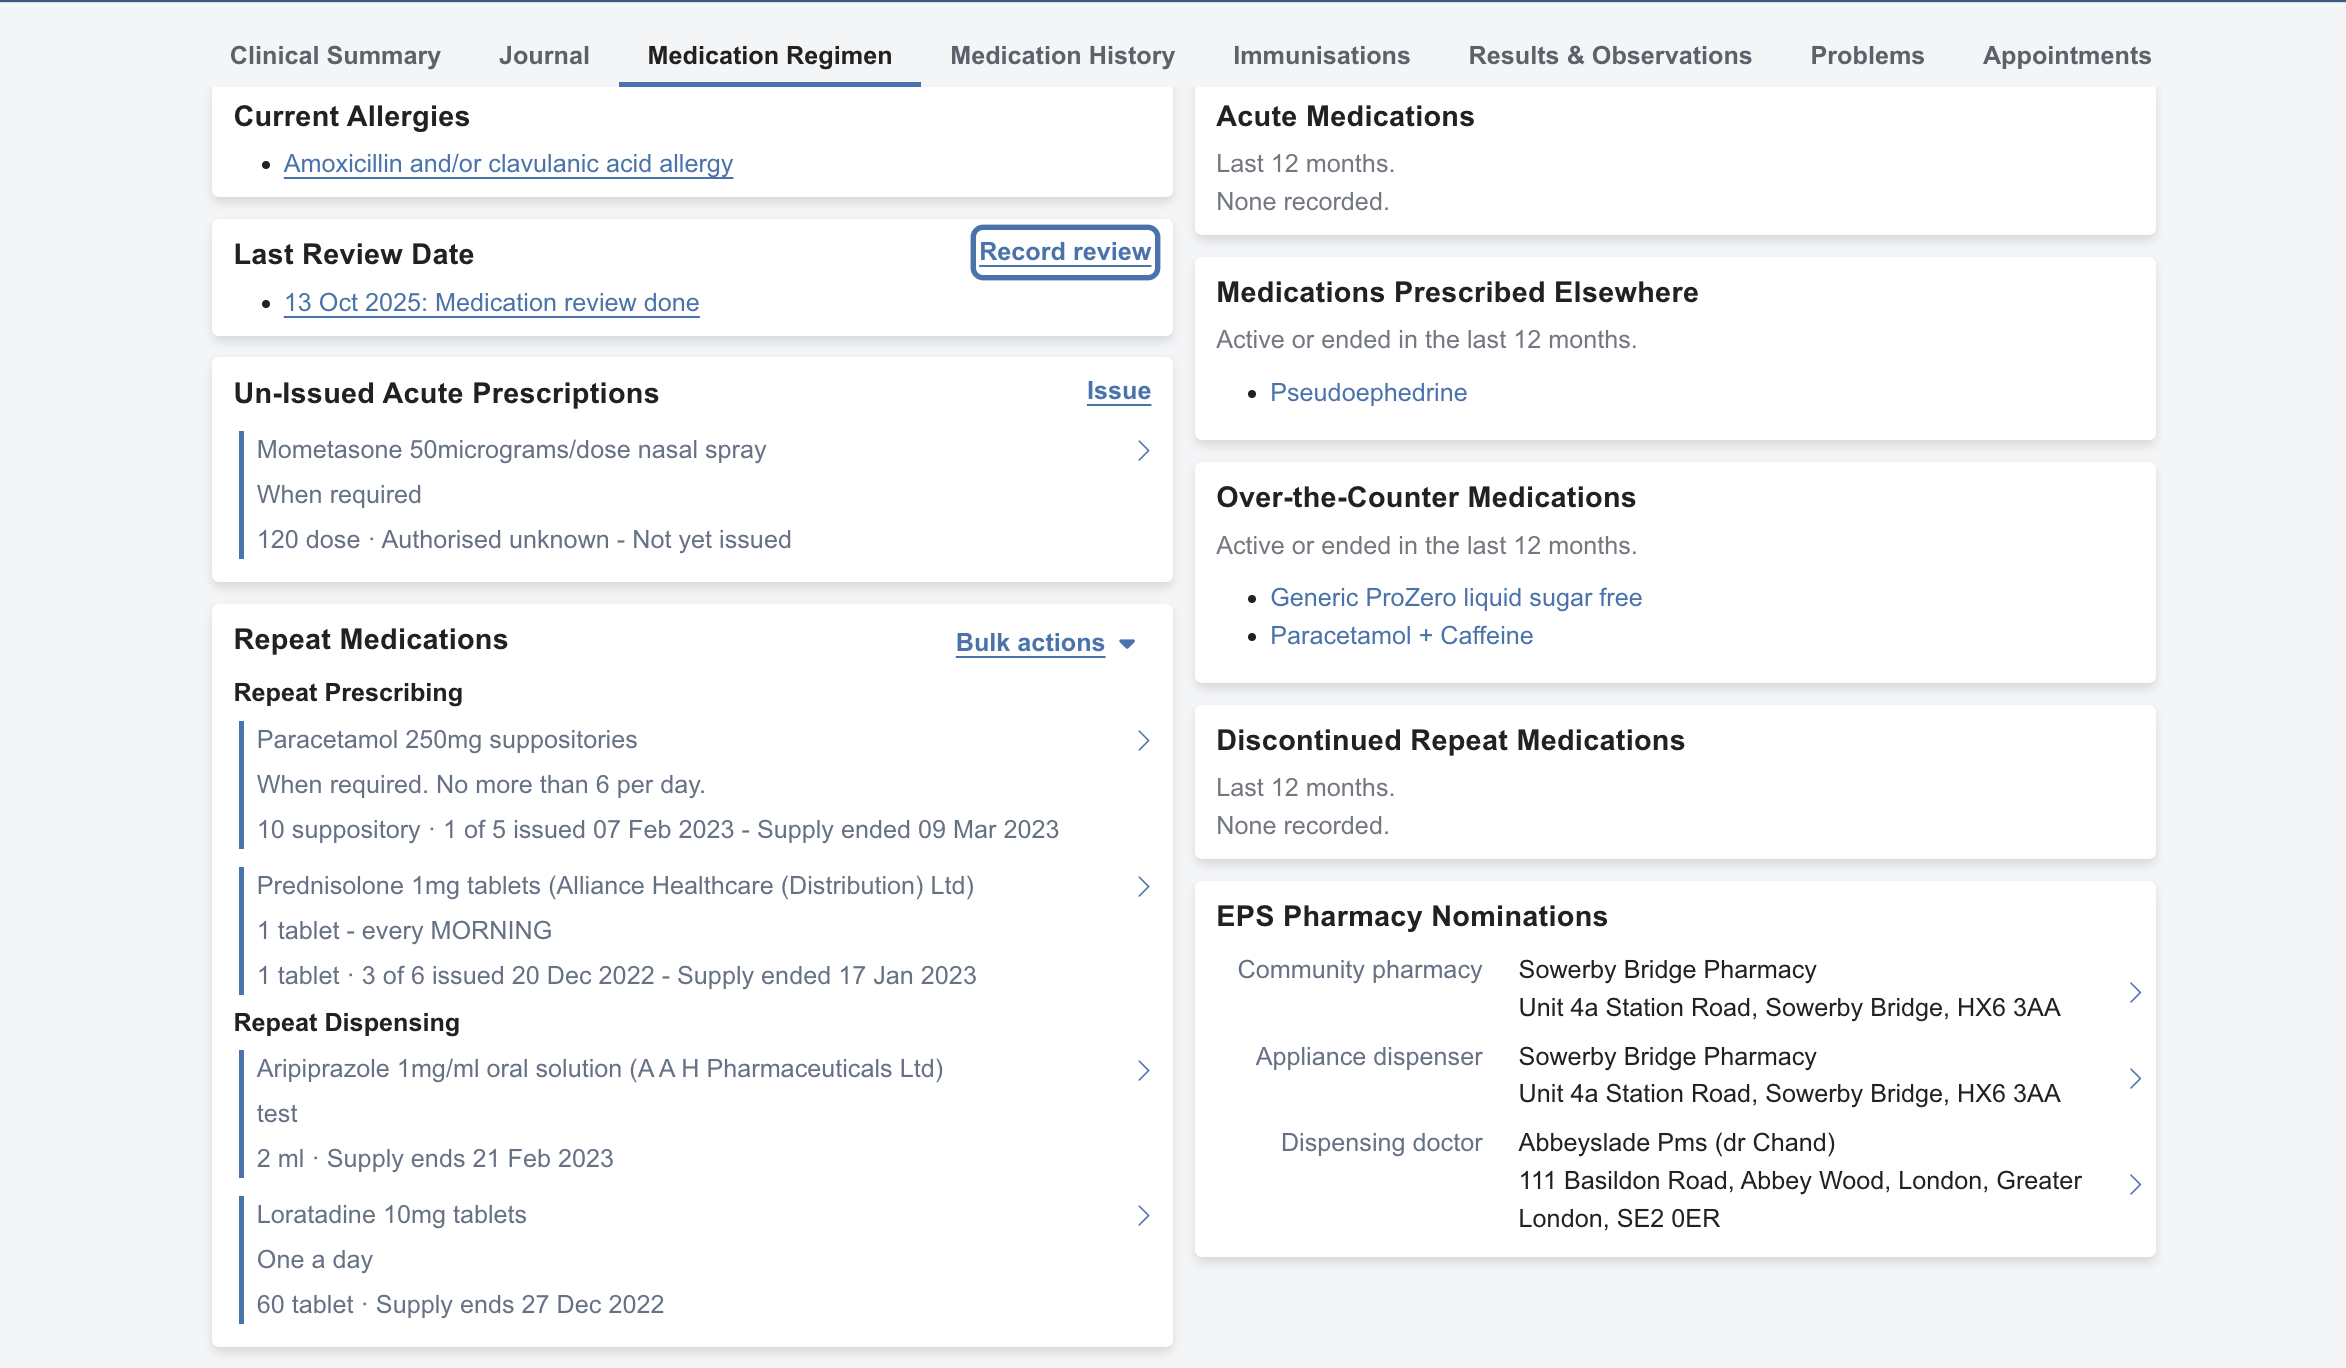
Task: Open Community pharmacy nomination chevron
Action: [2134, 992]
